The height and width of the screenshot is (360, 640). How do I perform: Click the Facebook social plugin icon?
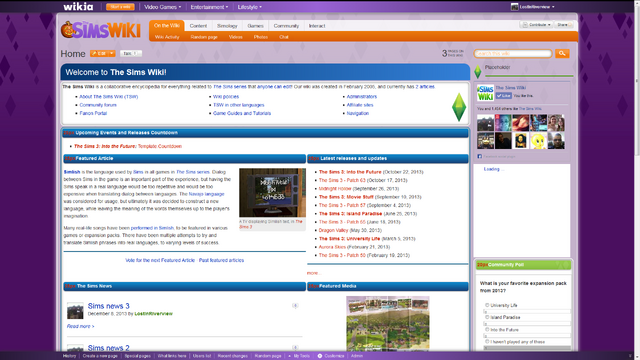(x=480, y=156)
